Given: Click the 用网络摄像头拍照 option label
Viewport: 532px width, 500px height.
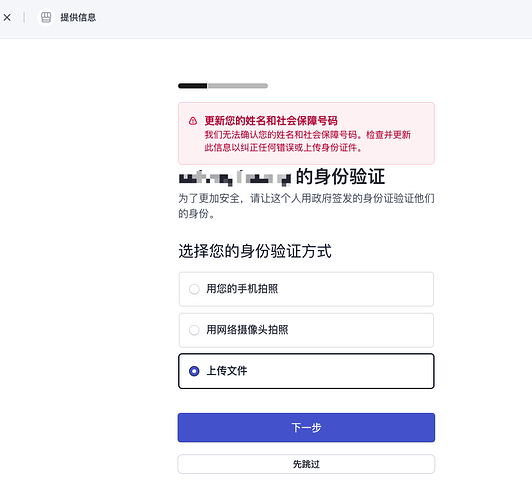Looking at the screenshot, I should click(x=247, y=330).
